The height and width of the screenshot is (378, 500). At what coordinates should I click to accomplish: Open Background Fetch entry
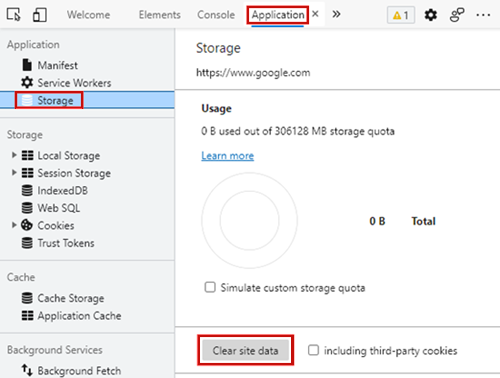(x=79, y=371)
